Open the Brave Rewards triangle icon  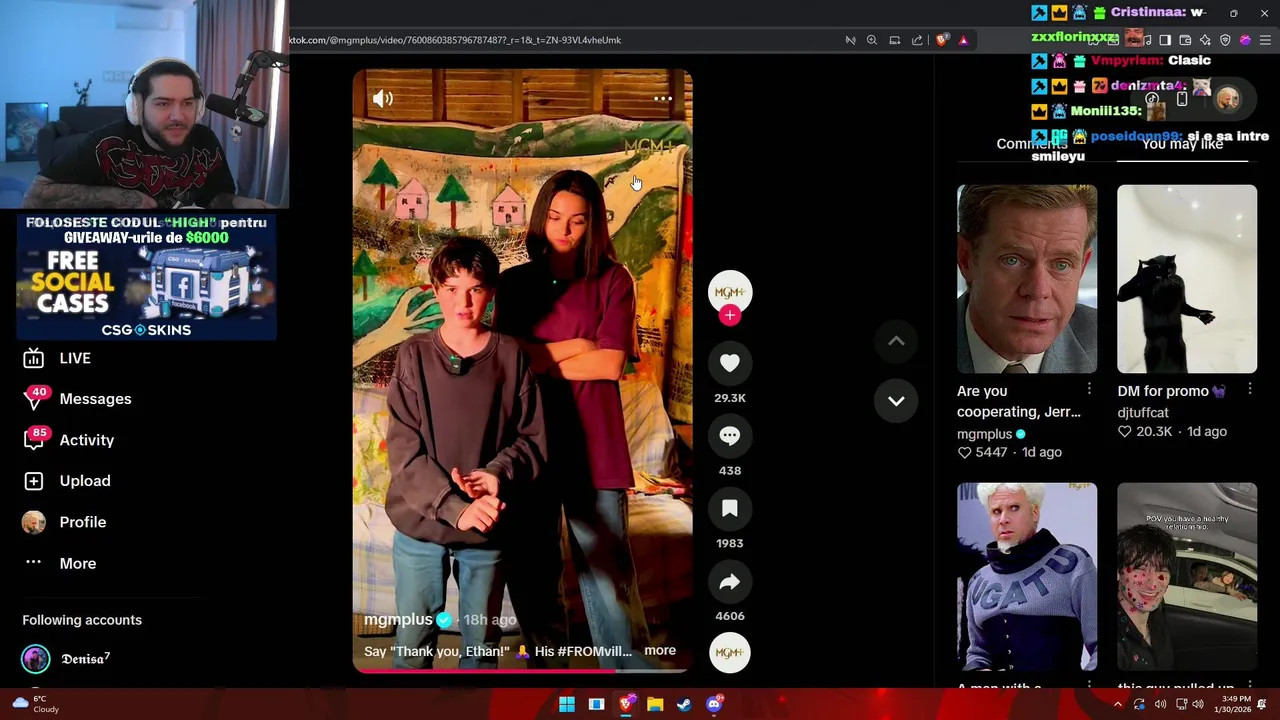point(963,40)
